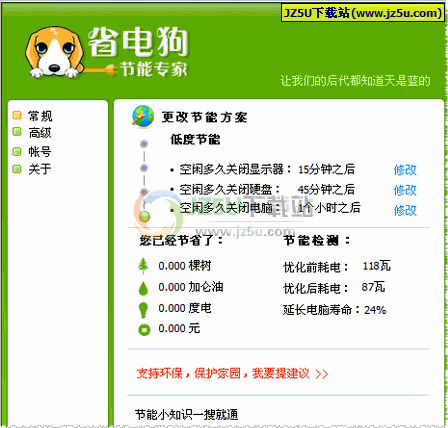Viewport: 448px width, 428px height.
Task: Click the 87瓦 post-optimization power value
Action: (373, 287)
